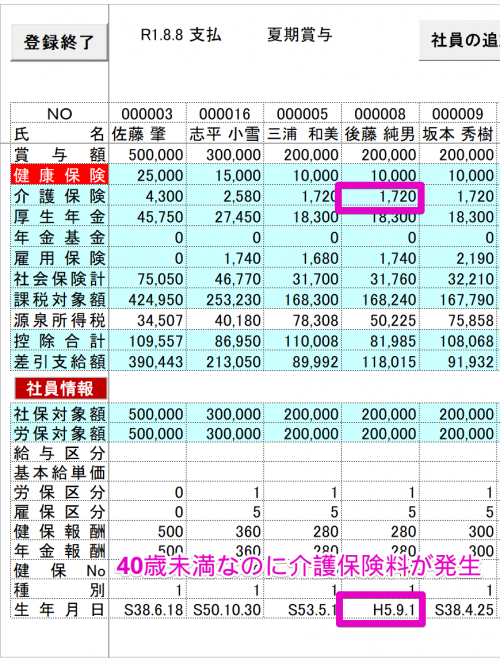
Task: Select 後藤 純男's highlighted 介護保険 cell 1,720
Action: [380, 196]
